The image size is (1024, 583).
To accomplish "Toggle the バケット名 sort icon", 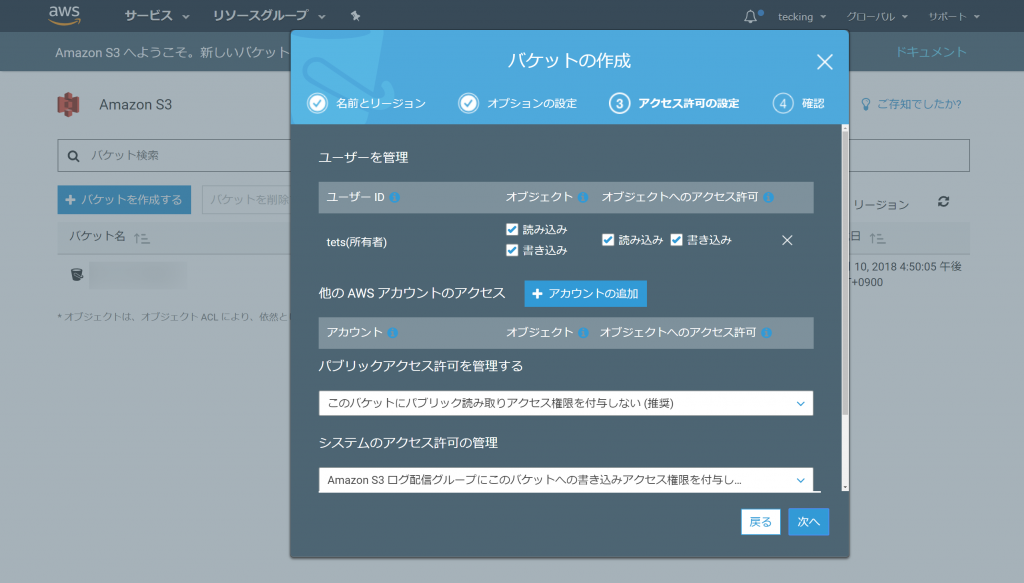I will [x=142, y=238].
